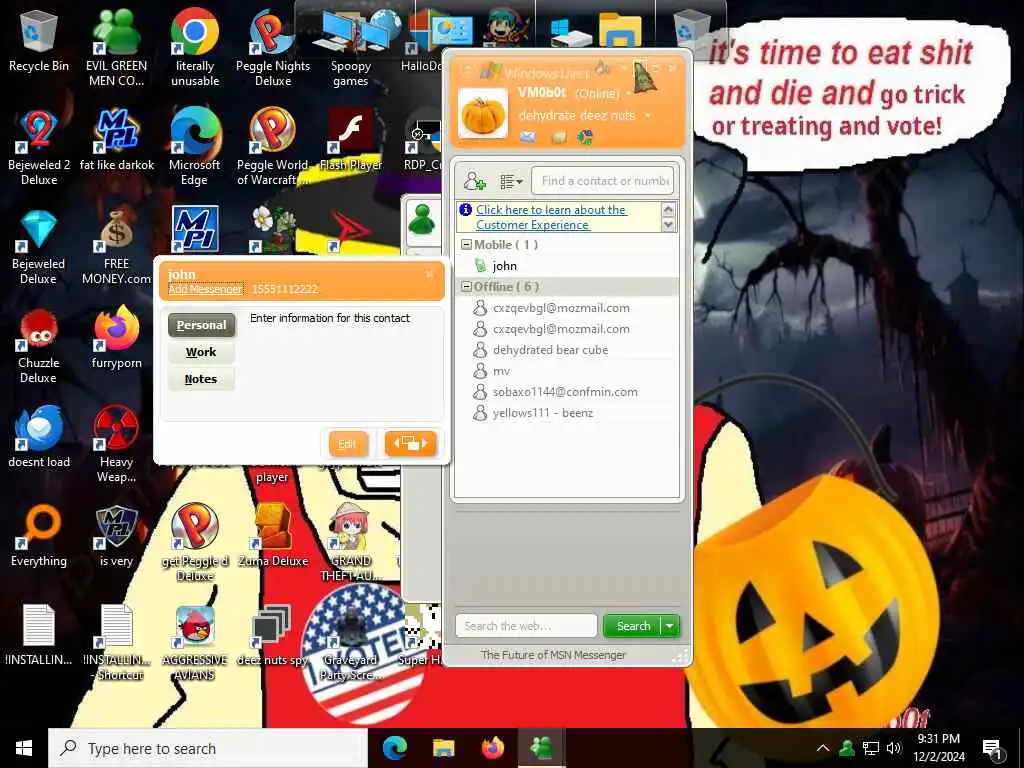Open Firefox from the taskbar
The image size is (1024, 768).
tap(492, 748)
